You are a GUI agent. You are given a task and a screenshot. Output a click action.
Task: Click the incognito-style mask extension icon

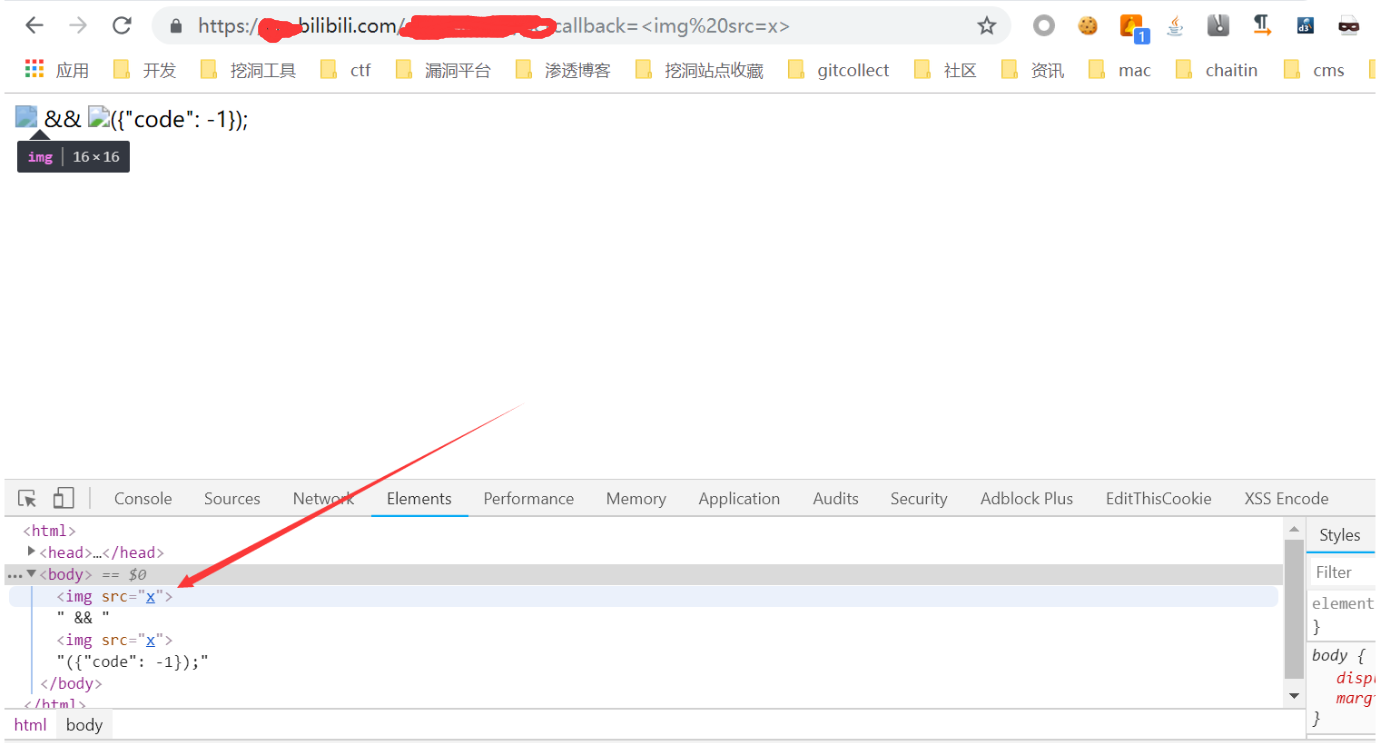[1349, 25]
